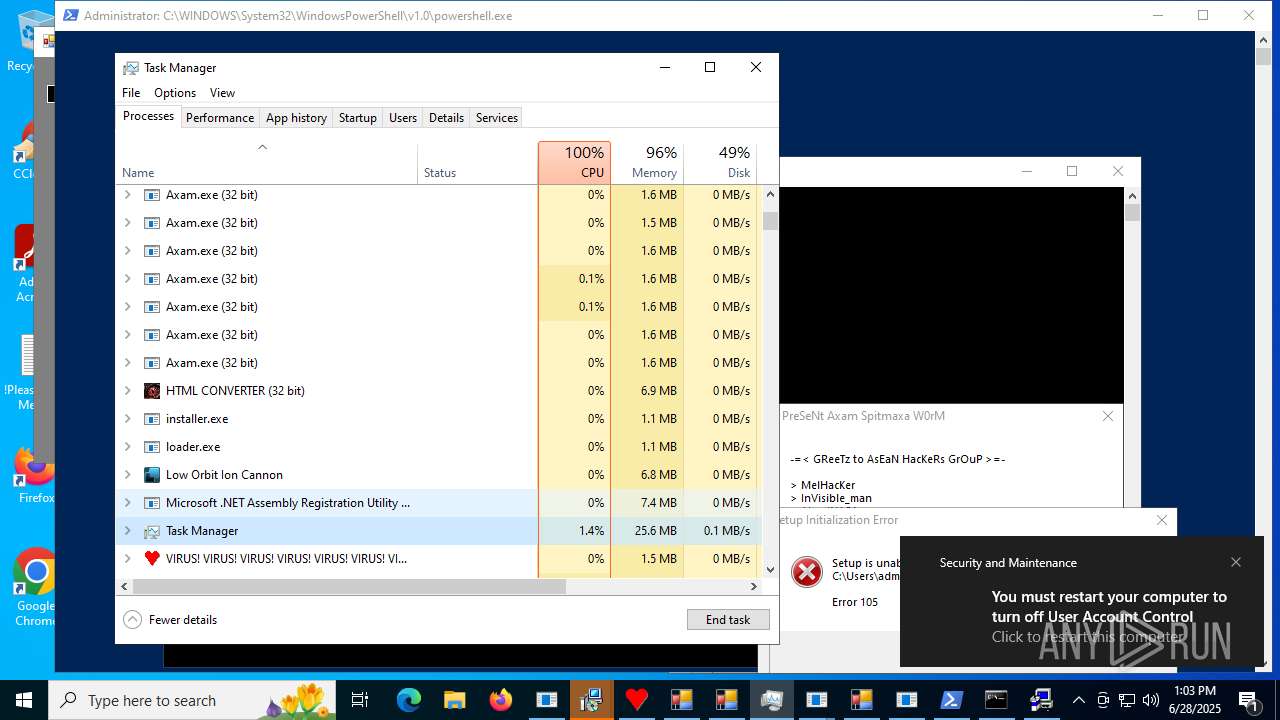The image size is (1280, 720).
Task: Click scroll-down arrow in process list
Action: (x=770, y=570)
